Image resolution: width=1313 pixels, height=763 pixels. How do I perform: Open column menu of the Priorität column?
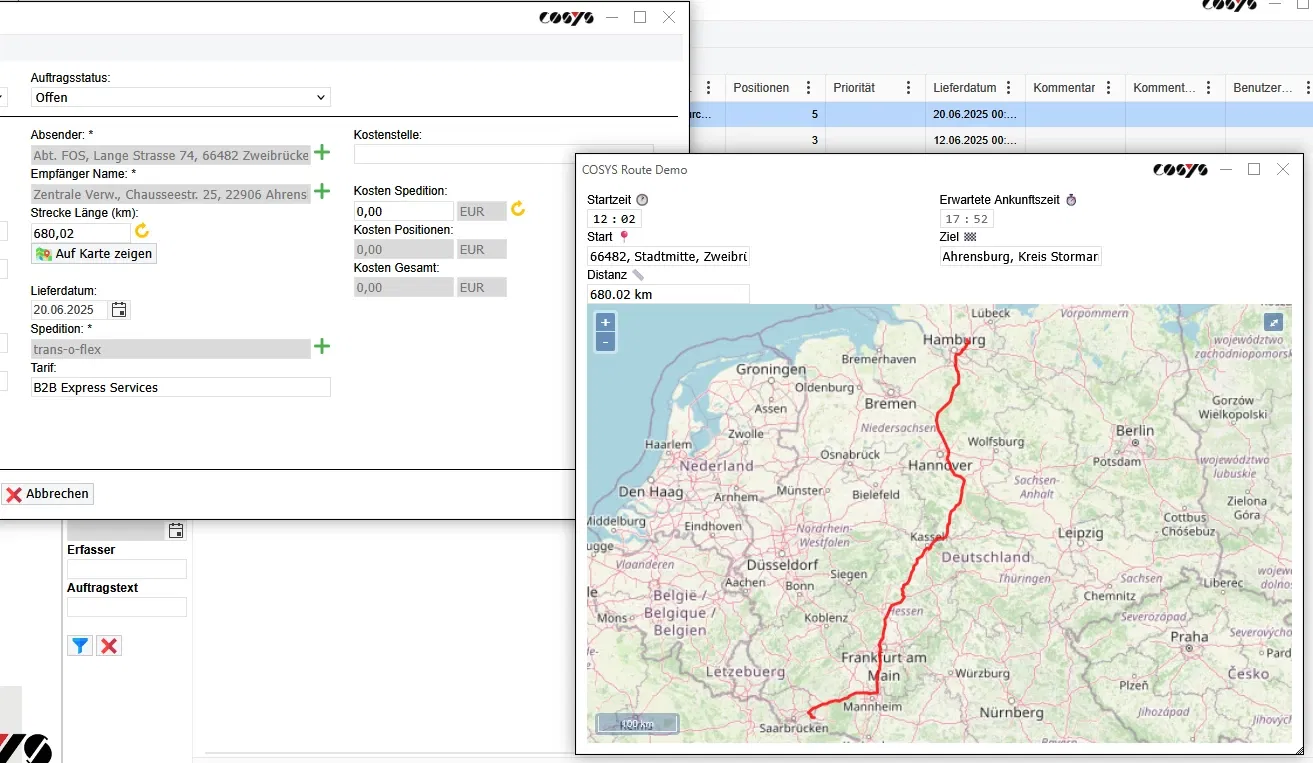[909, 88]
